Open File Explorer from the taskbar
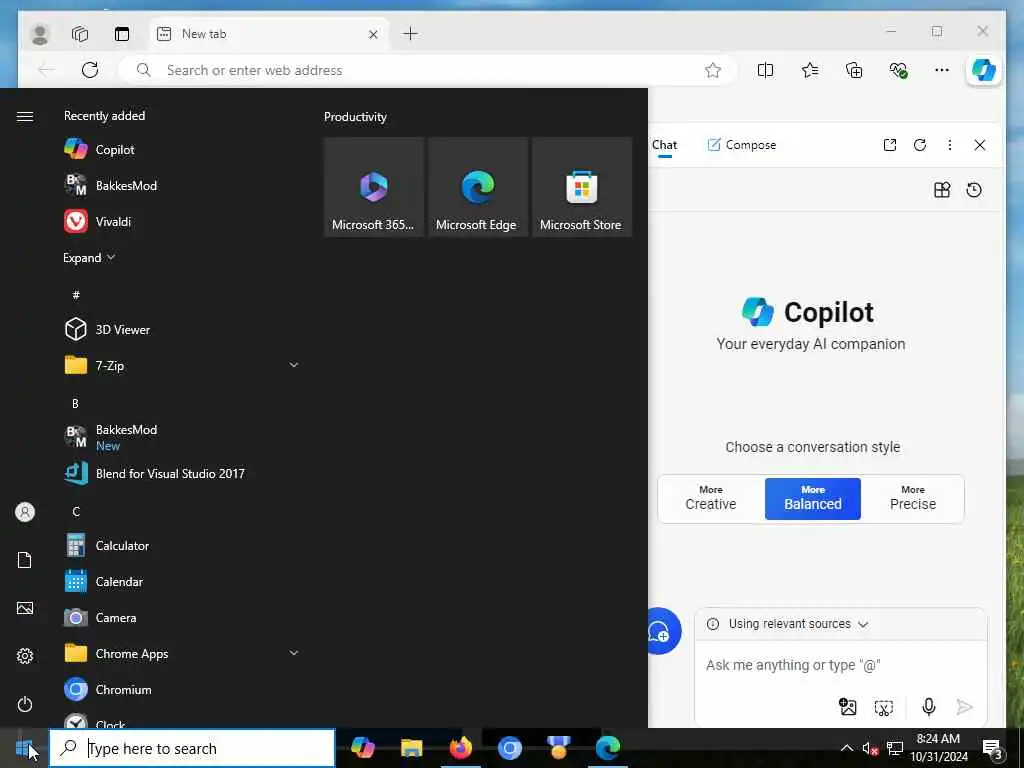 (x=411, y=748)
